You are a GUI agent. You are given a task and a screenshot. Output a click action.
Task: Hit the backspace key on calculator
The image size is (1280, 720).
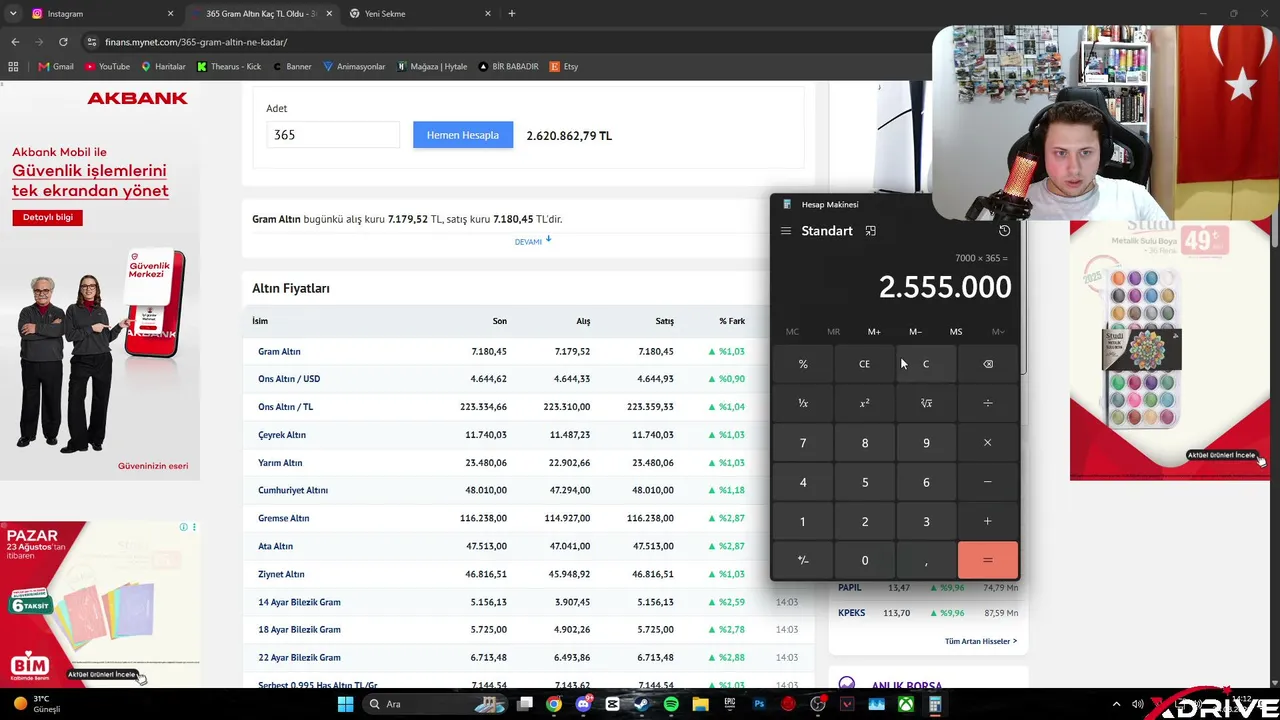(x=988, y=364)
